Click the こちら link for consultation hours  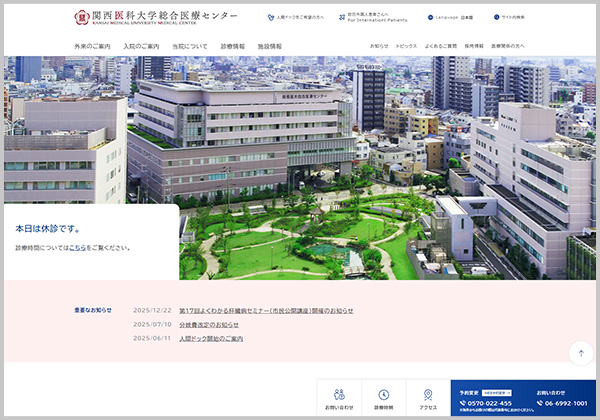pyautogui.click(x=77, y=247)
